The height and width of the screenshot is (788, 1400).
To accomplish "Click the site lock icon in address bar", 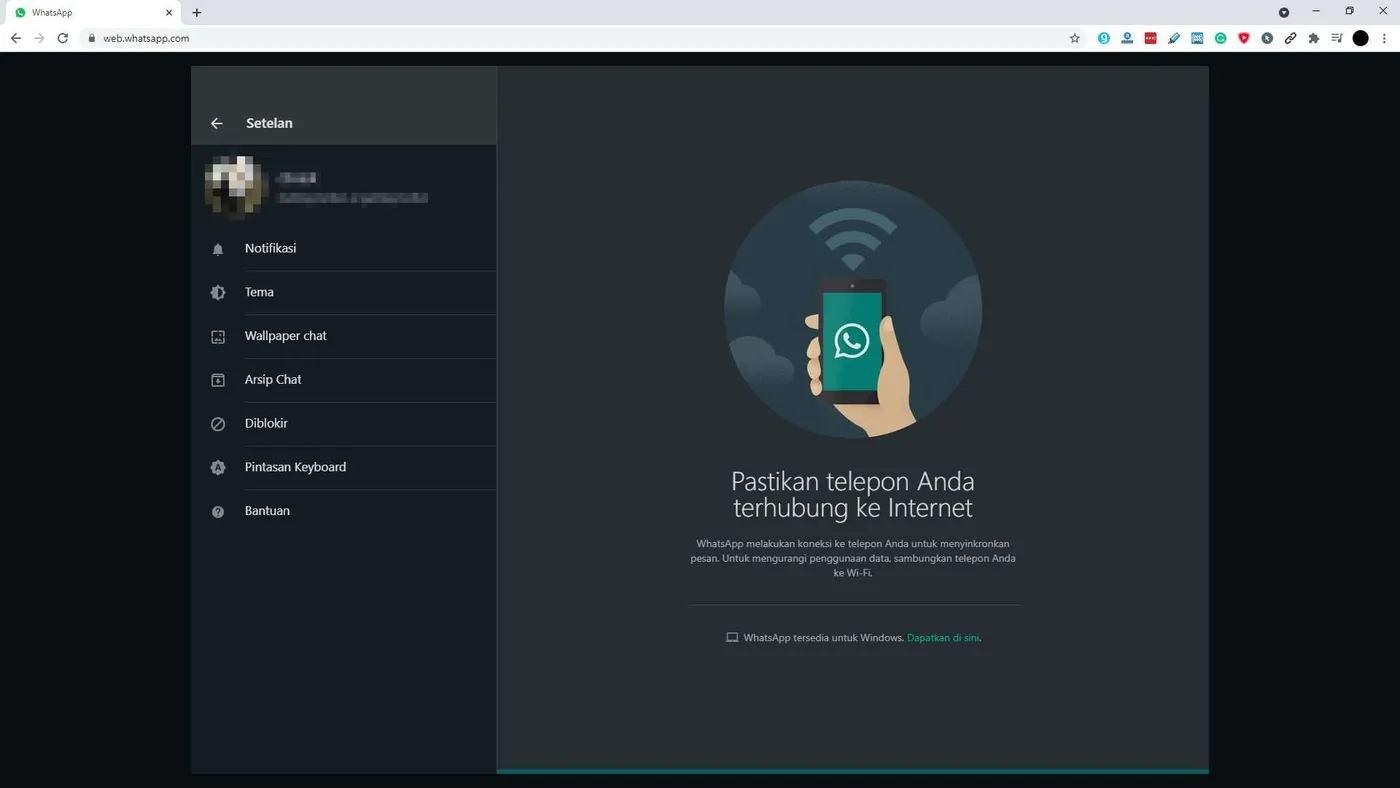I will [92, 38].
